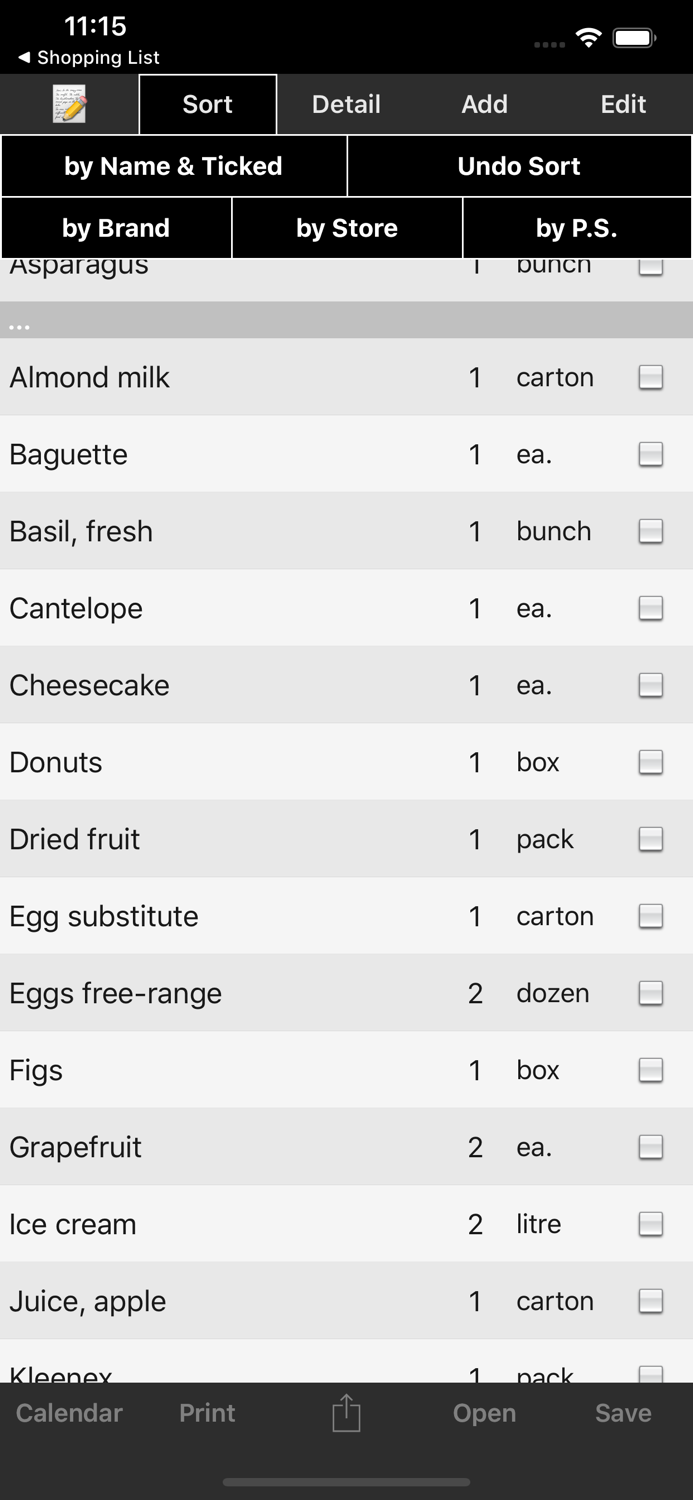Screen dimensions: 693x1500
Task: Expand the collapsed separator row
Action: [x=346, y=321]
